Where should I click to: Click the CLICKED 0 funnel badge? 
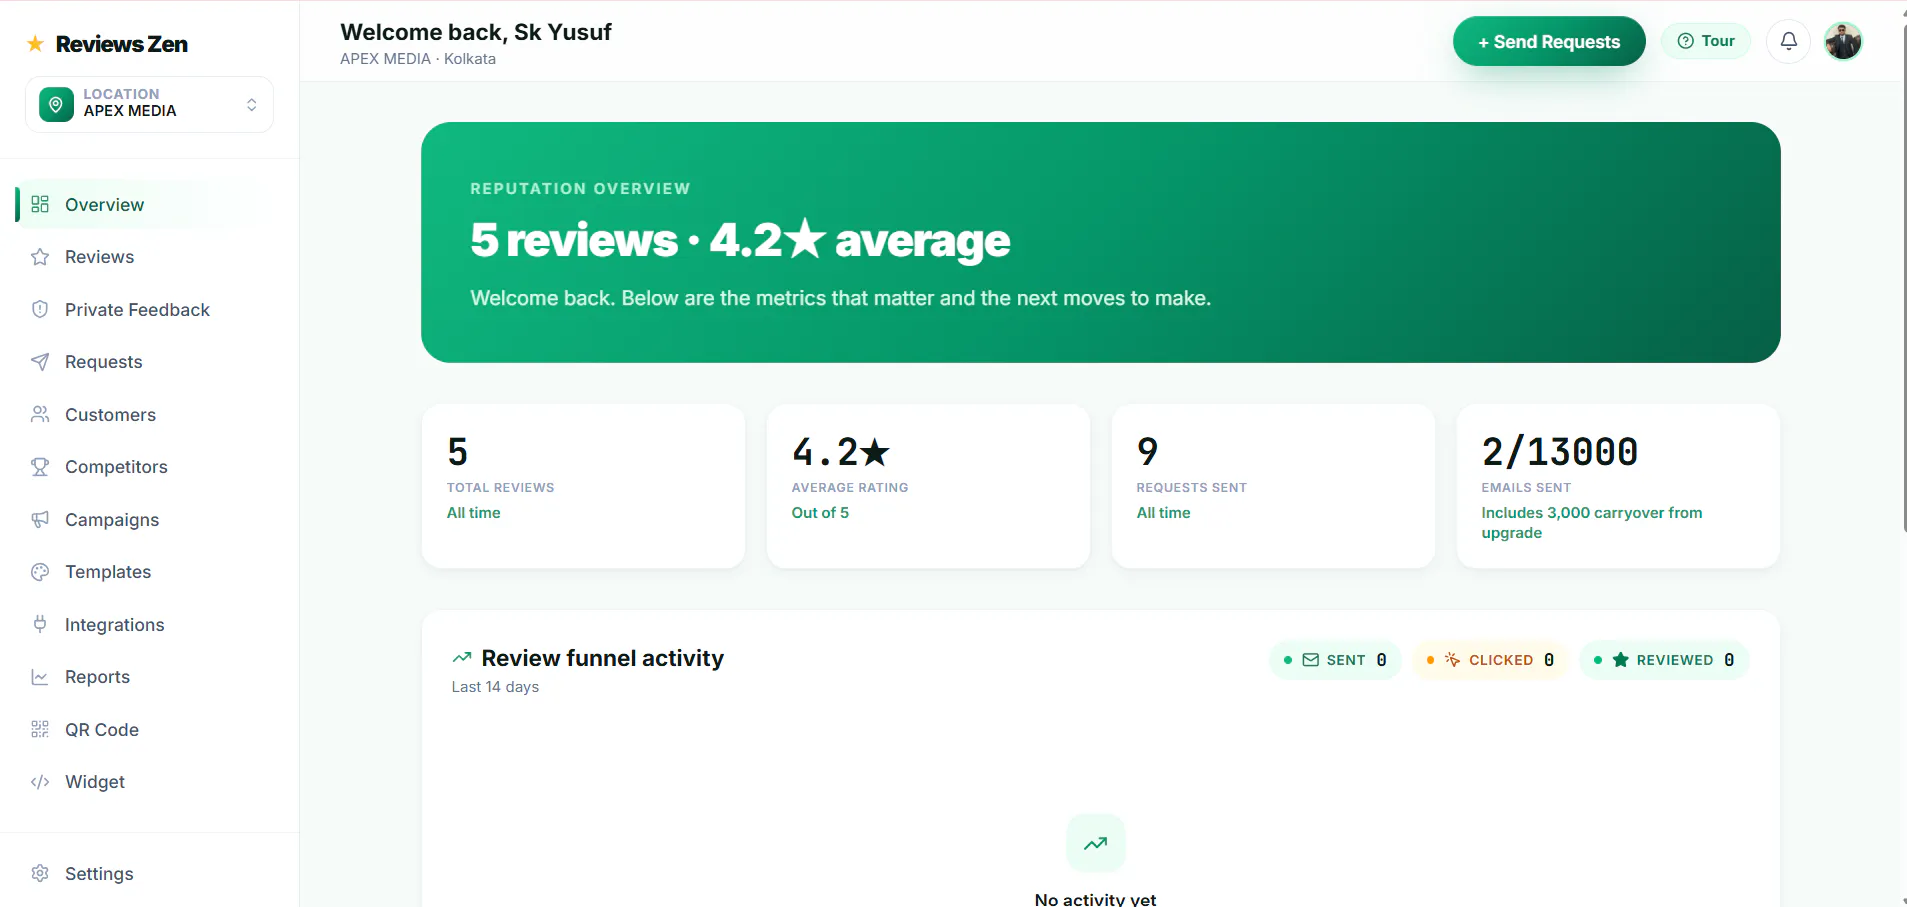pyautogui.click(x=1490, y=660)
